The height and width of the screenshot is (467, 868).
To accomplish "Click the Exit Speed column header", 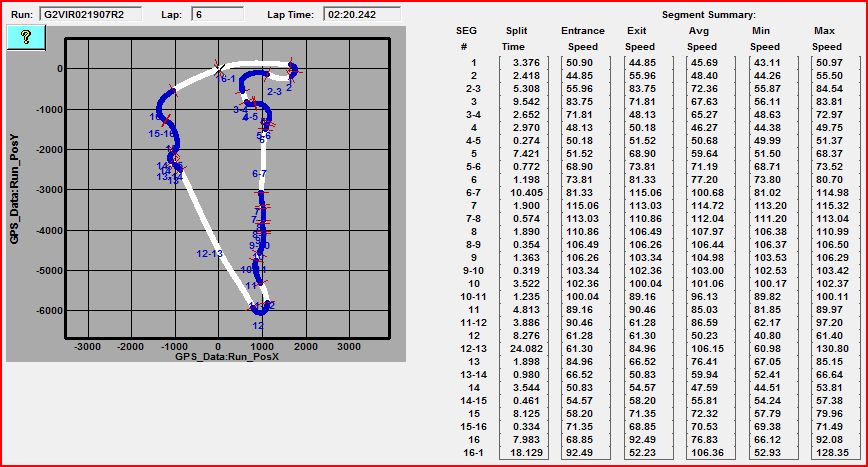I will (640, 39).
